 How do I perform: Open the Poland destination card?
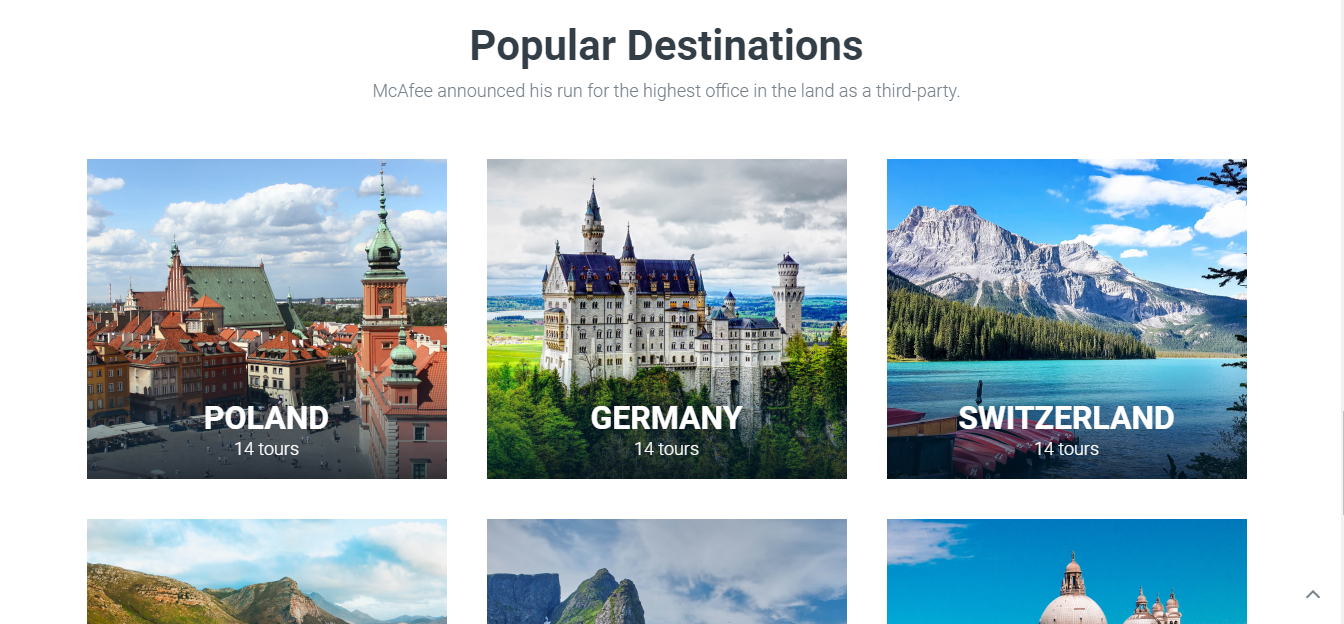pyautogui.click(x=267, y=319)
